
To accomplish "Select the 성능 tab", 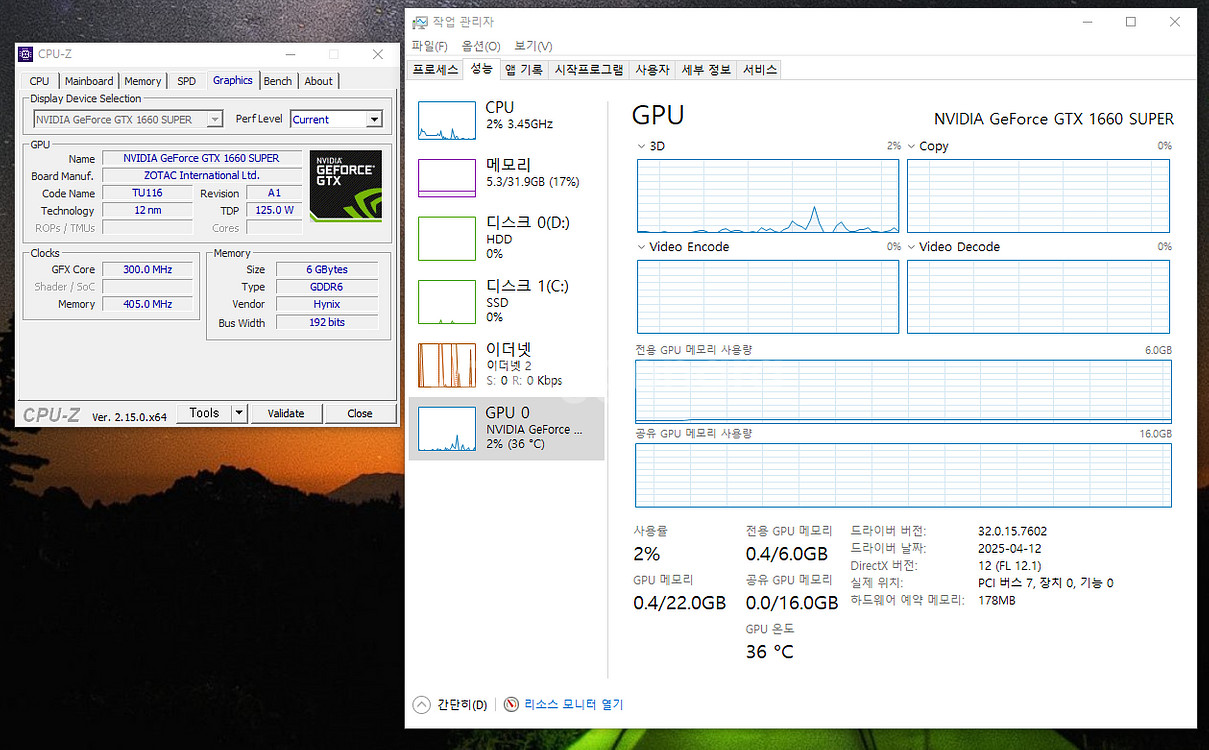I will [x=482, y=69].
